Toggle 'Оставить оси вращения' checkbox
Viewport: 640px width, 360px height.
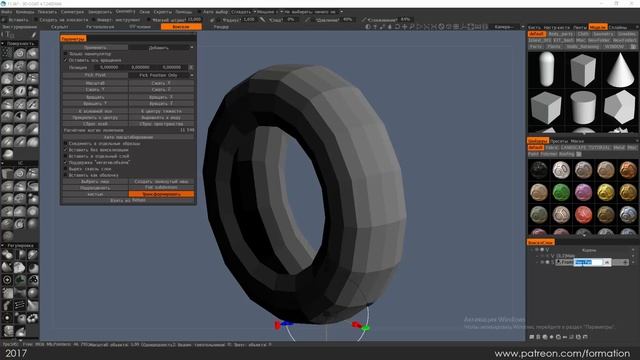click(x=66, y=60)
